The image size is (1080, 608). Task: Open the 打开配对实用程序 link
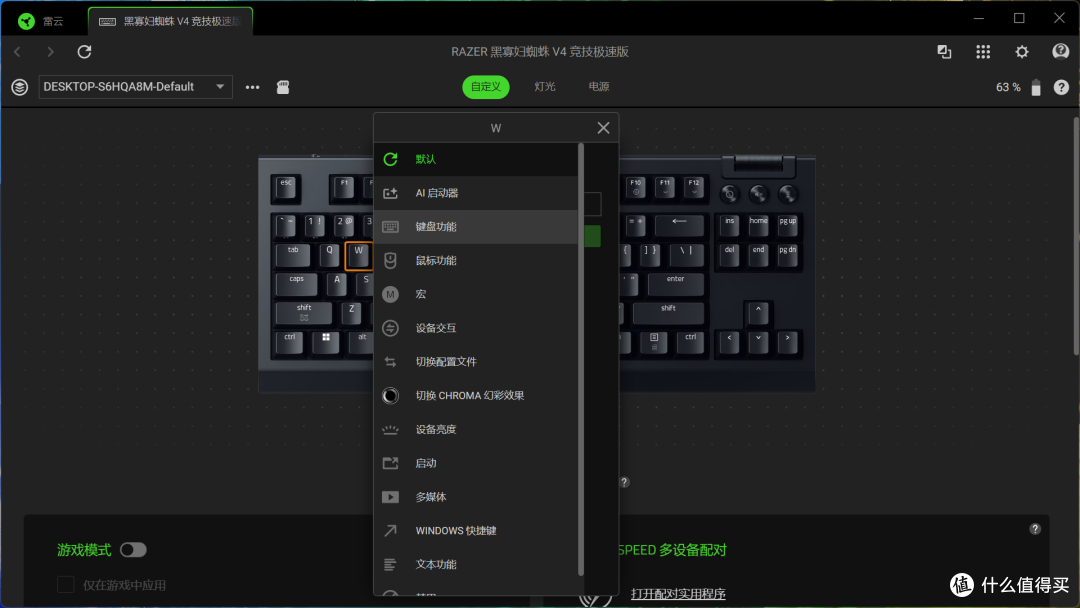point(678,594)
